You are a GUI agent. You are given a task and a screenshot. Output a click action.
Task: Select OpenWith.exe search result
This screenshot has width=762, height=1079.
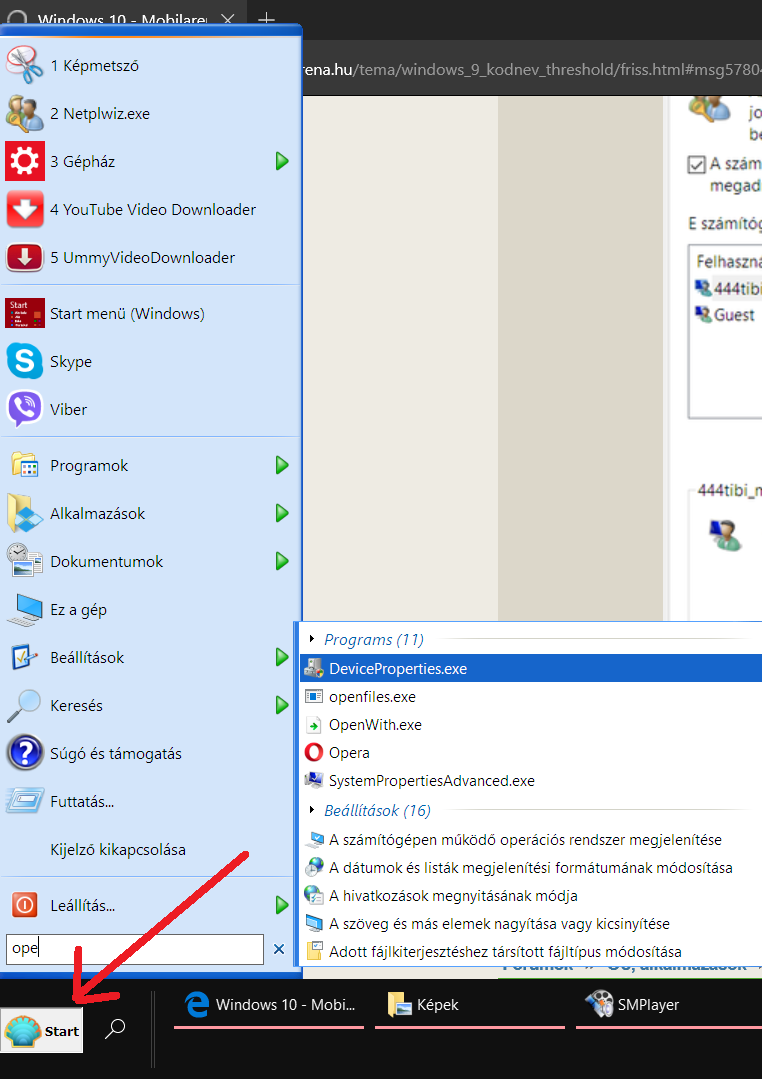531,725
